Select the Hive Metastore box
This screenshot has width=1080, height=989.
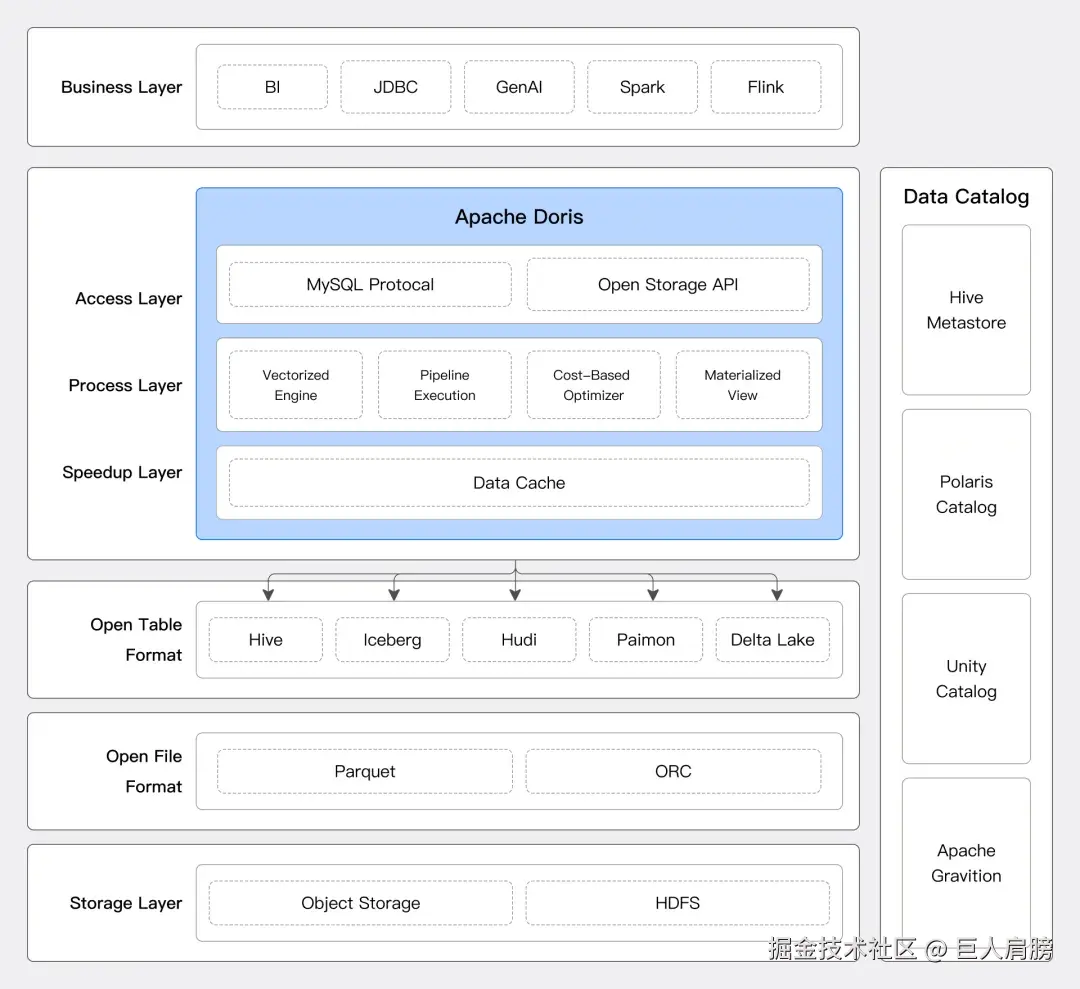click(966, 310)
